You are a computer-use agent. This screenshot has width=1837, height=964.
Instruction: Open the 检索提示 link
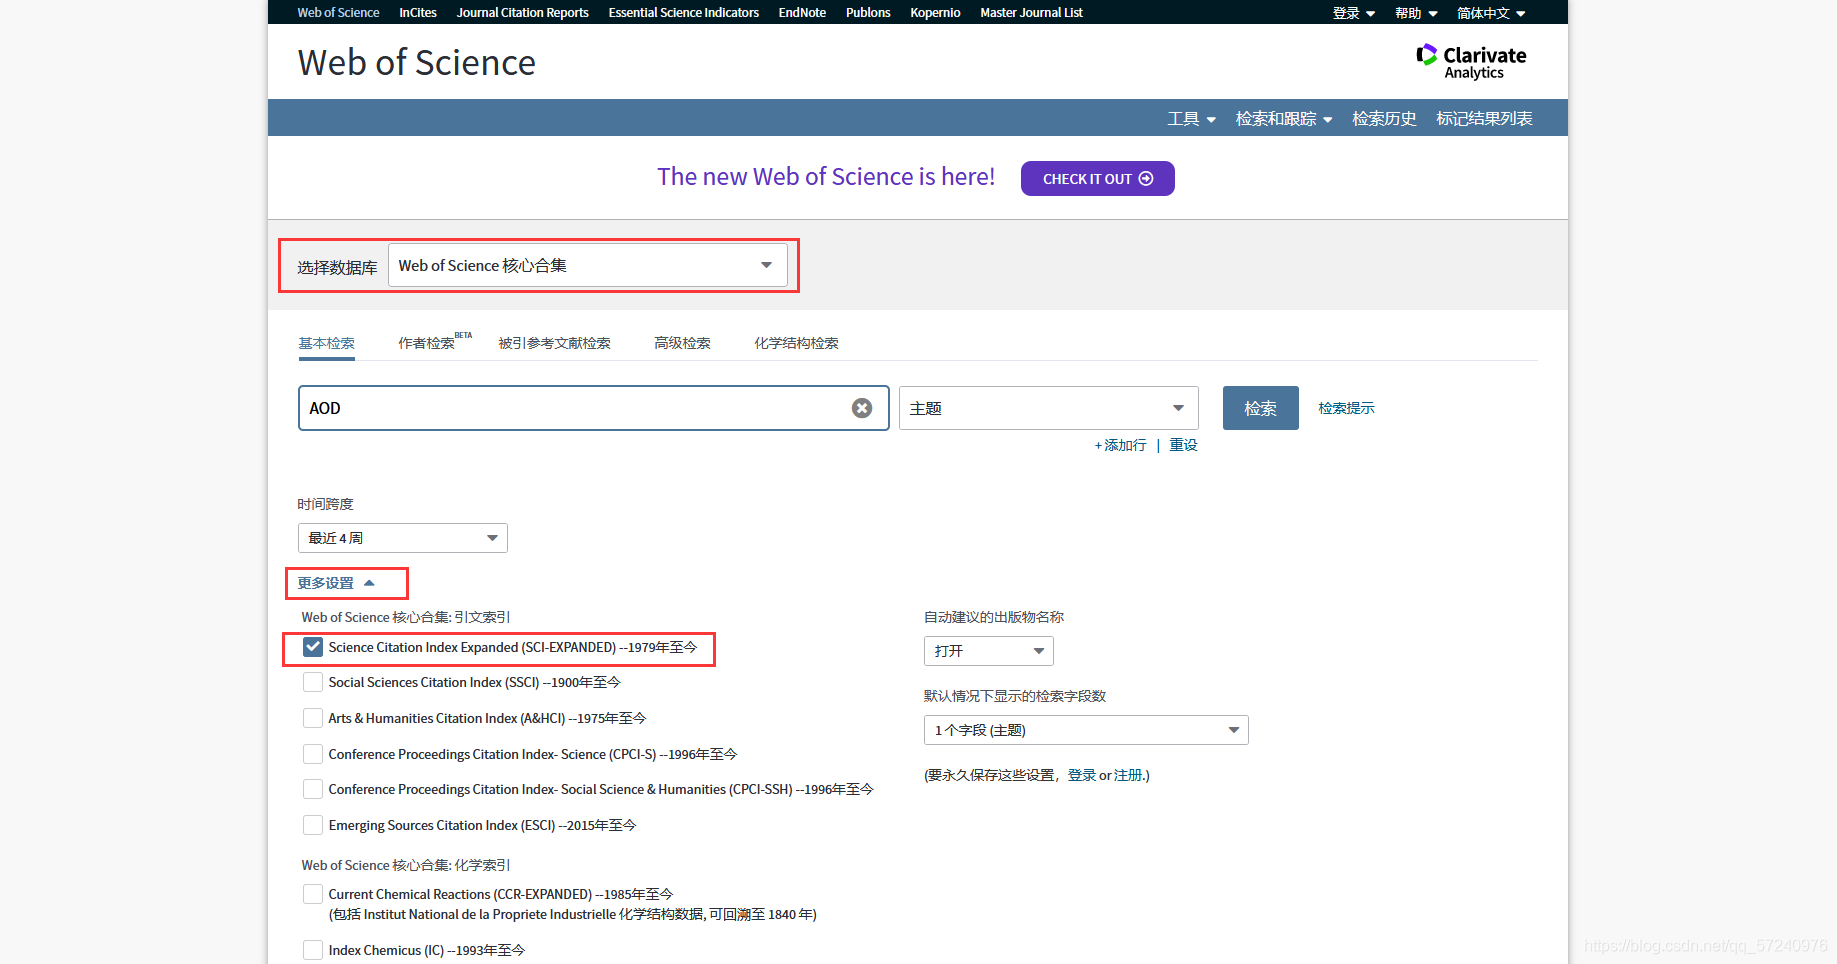tap(1346, 408)
